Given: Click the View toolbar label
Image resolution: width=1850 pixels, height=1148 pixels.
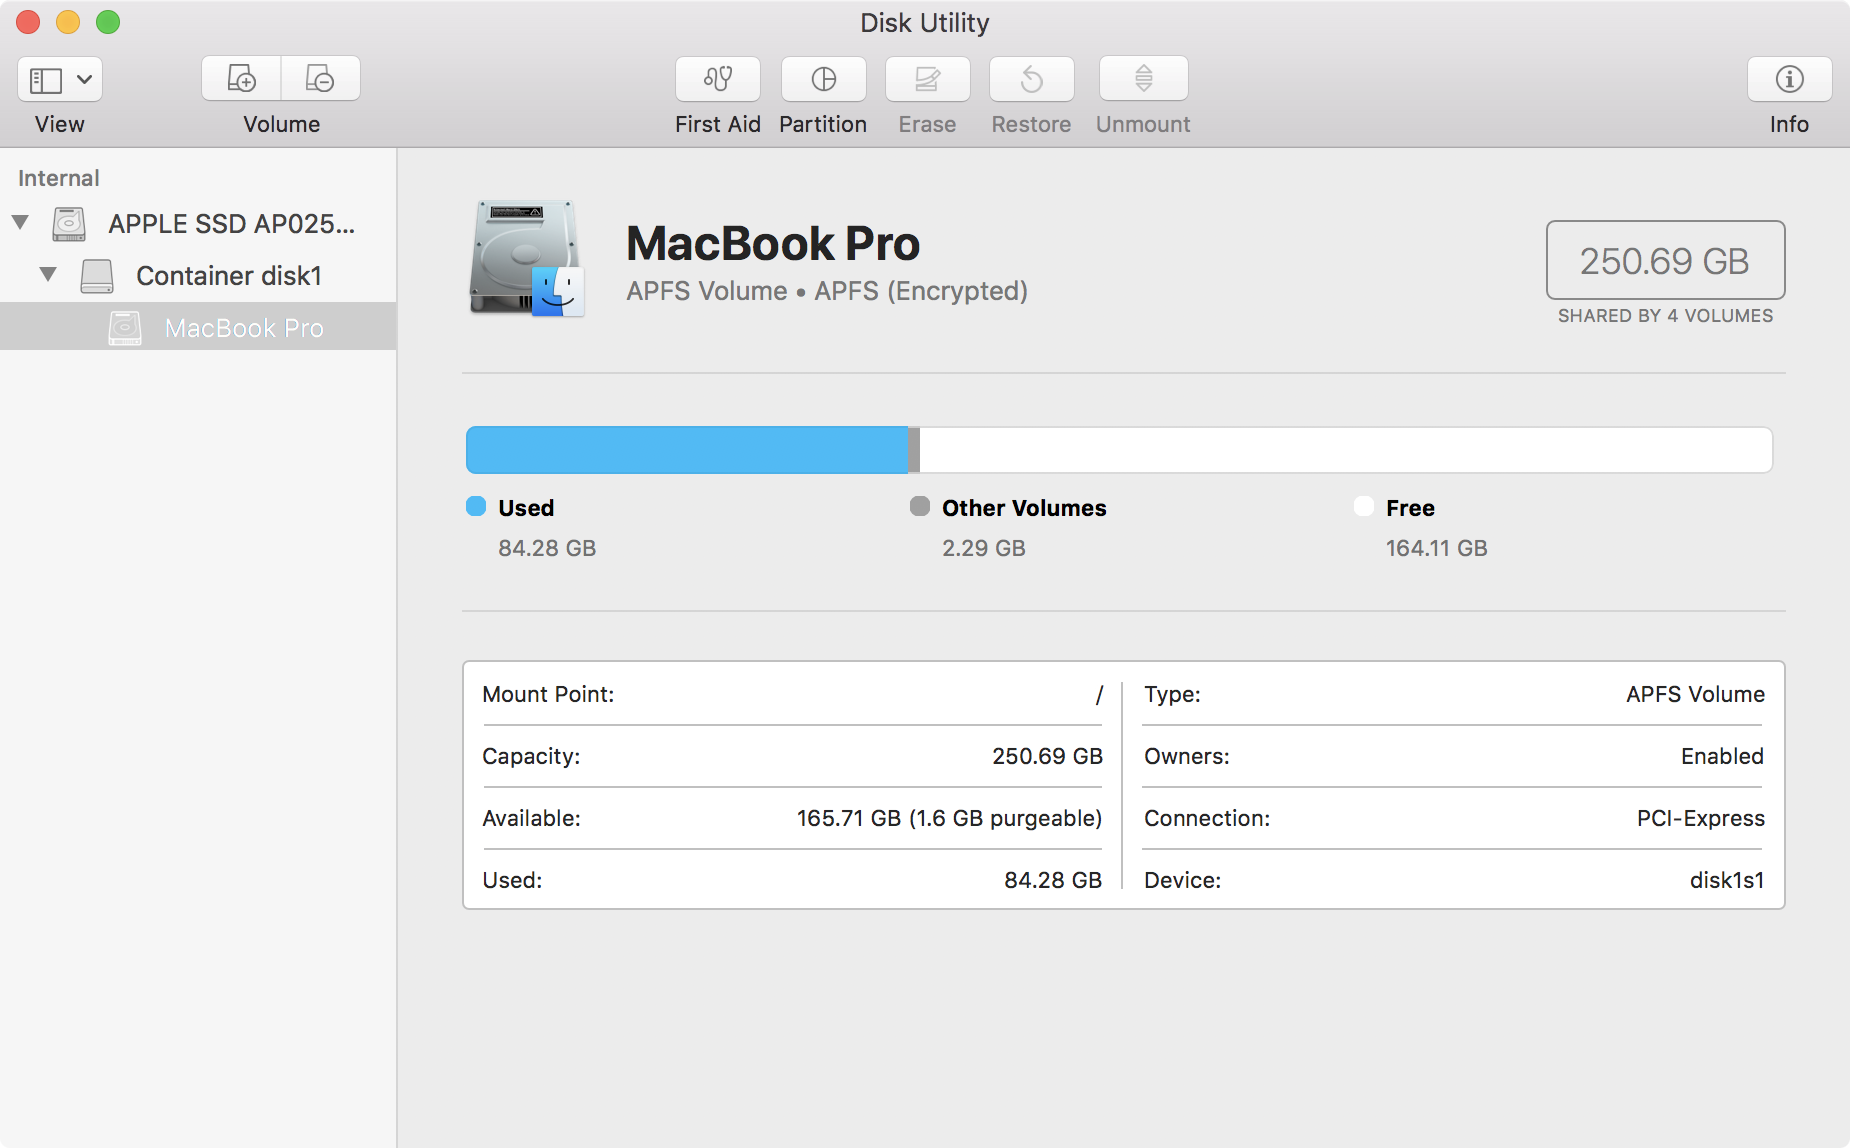Looking at the screenshot, I should 60,124.
